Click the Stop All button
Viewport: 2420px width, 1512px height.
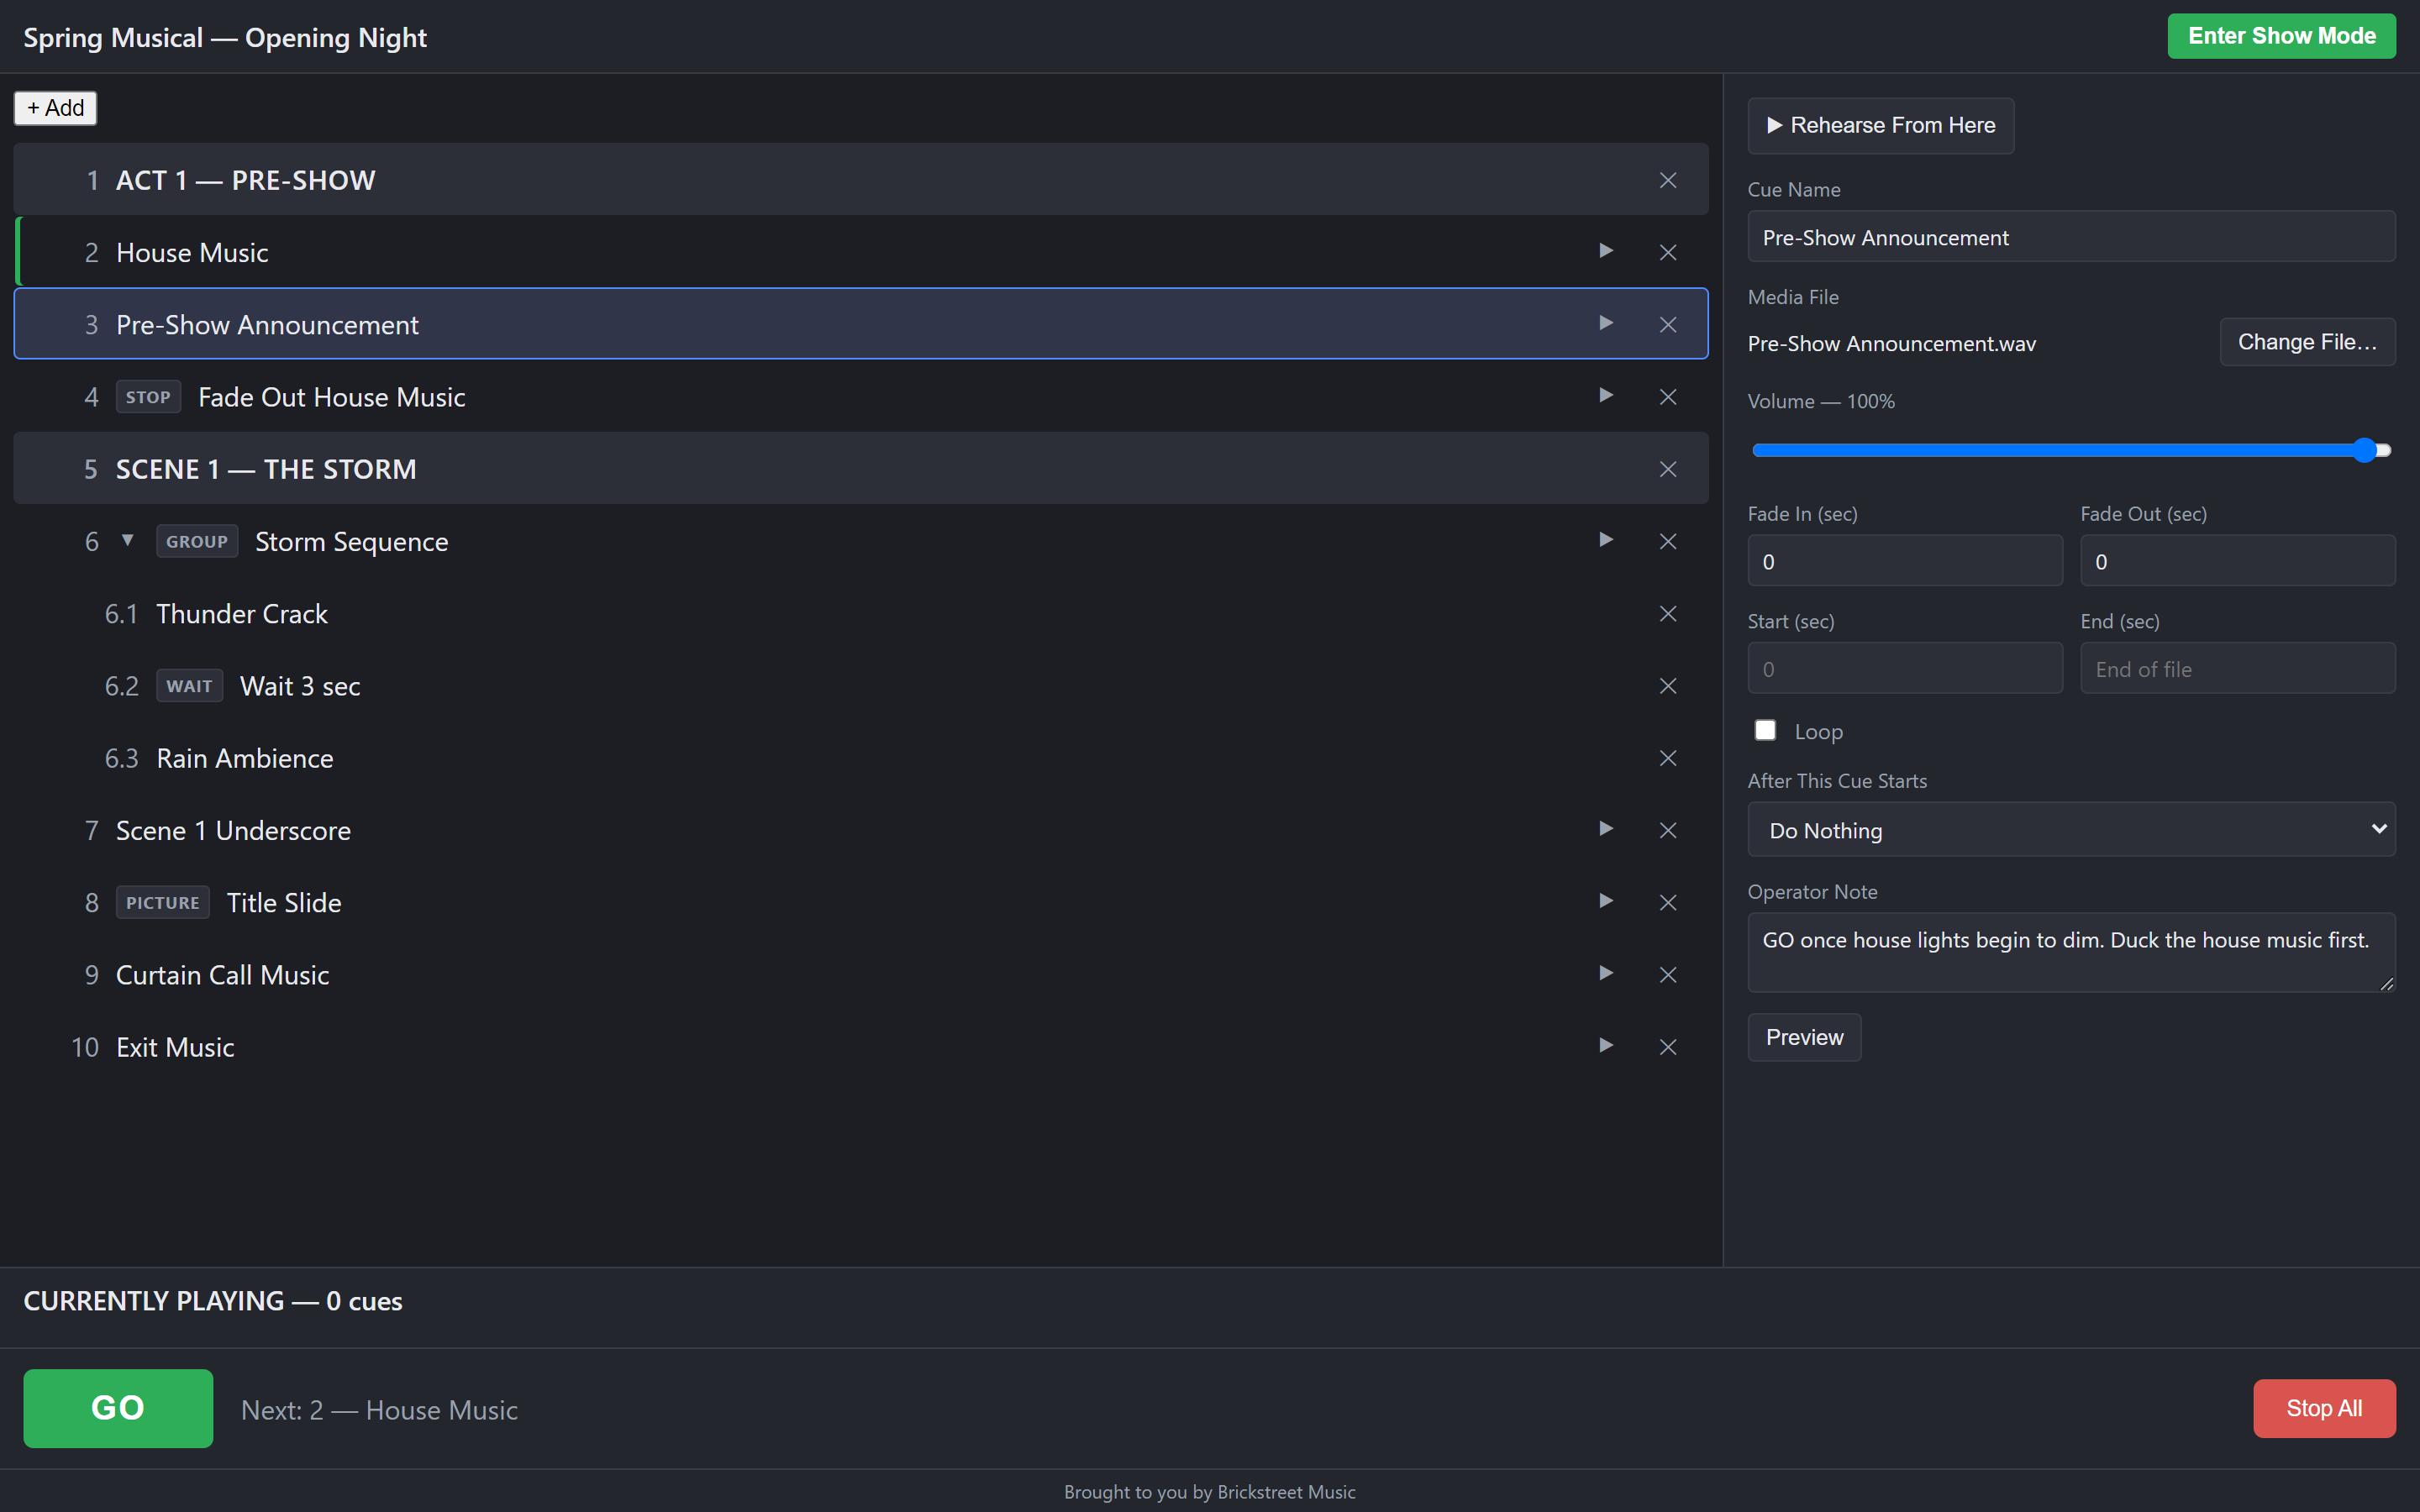tap(2324, 1408)
